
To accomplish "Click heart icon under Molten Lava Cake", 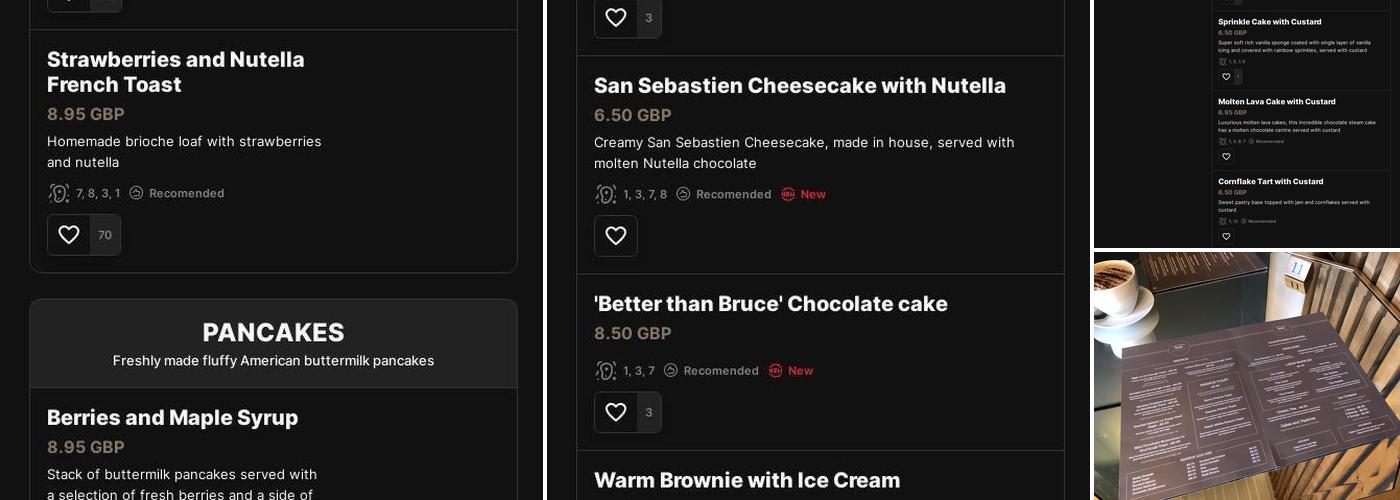I will tap(1226, 157).
